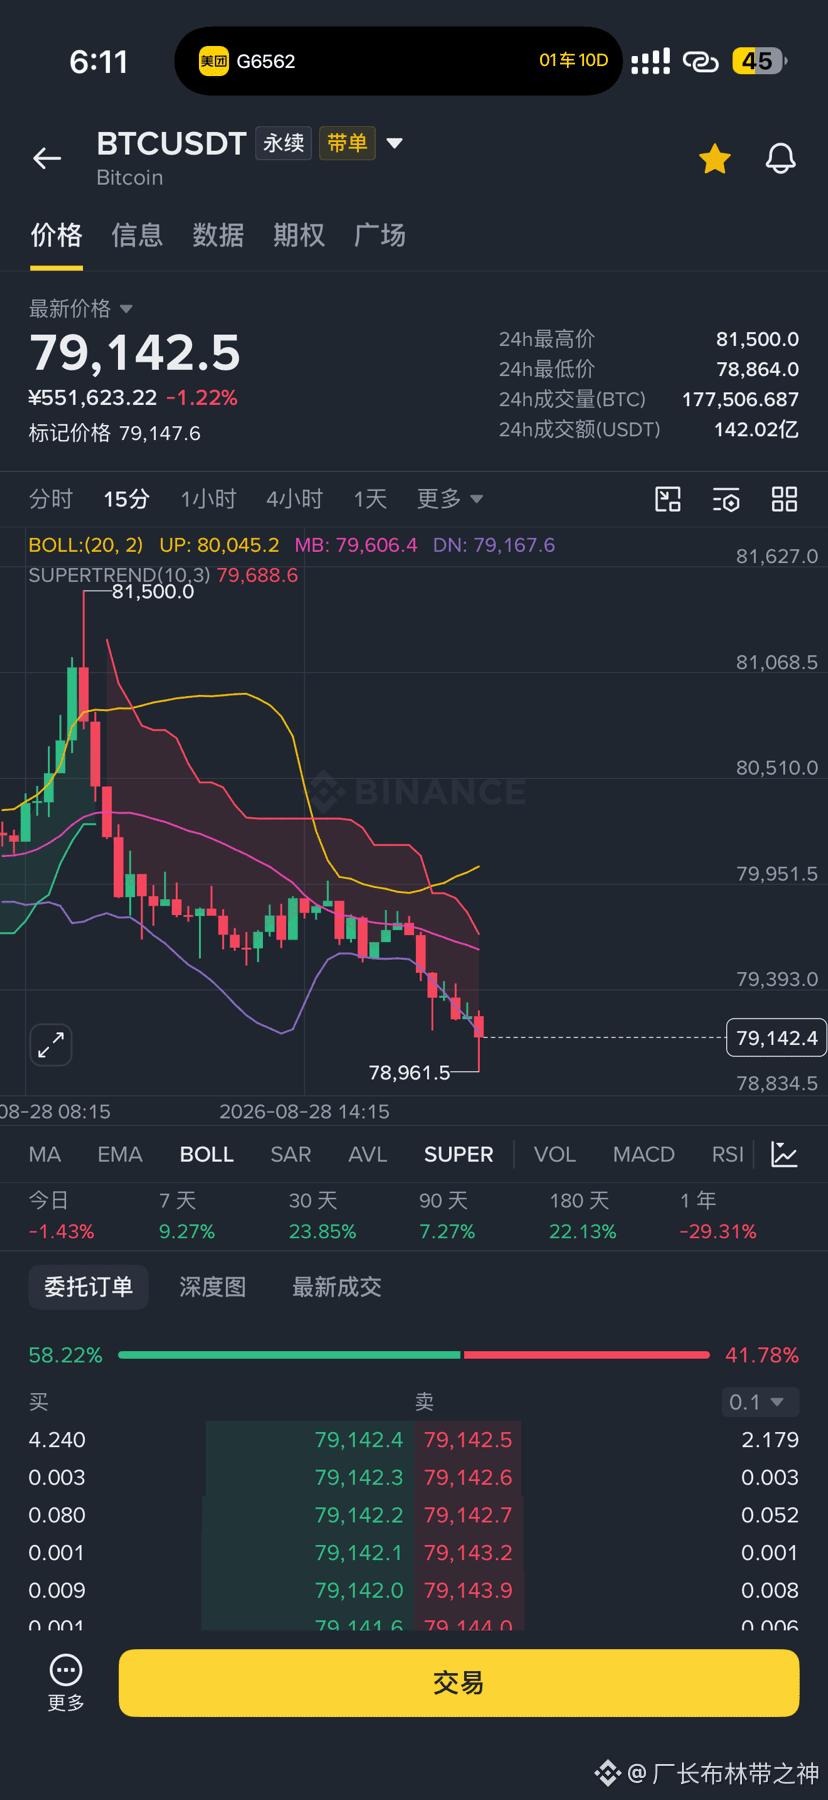Tap the latest price 79,142.5
Image resolution: width=828 pixels, height=1800 pixels.
[x=135, y=353]
